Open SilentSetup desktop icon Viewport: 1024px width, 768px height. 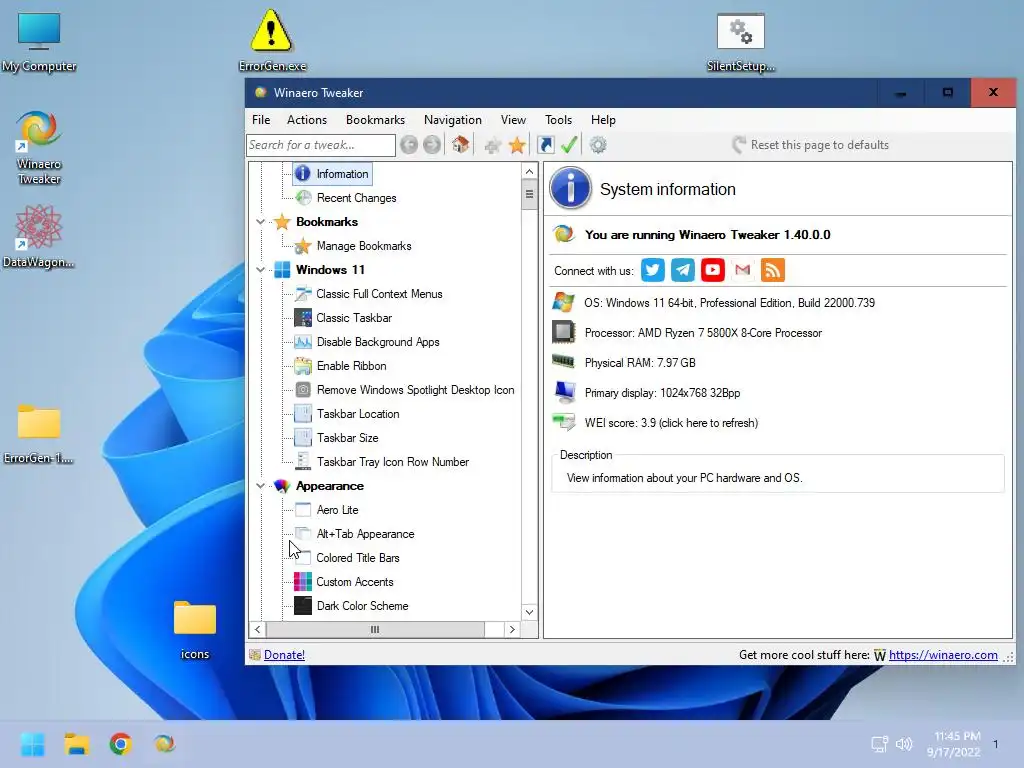click(x=741, y=42)
